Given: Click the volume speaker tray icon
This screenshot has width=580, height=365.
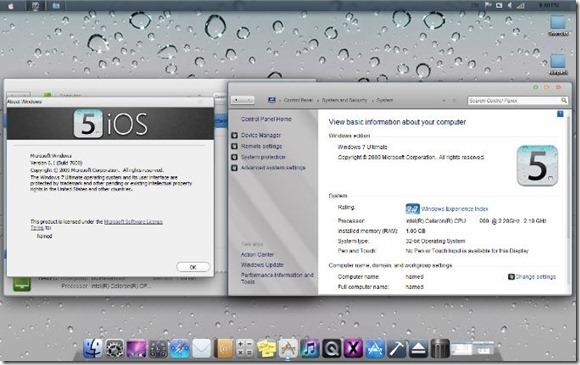Looking at the screenshot, I should (x=510, y=6).
